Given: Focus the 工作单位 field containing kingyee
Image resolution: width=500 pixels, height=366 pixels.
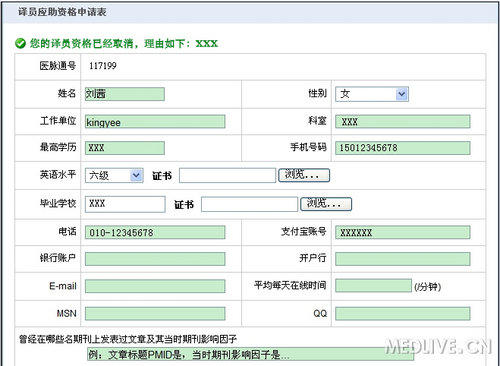Looking at the screenshot, I should point(155,121).
